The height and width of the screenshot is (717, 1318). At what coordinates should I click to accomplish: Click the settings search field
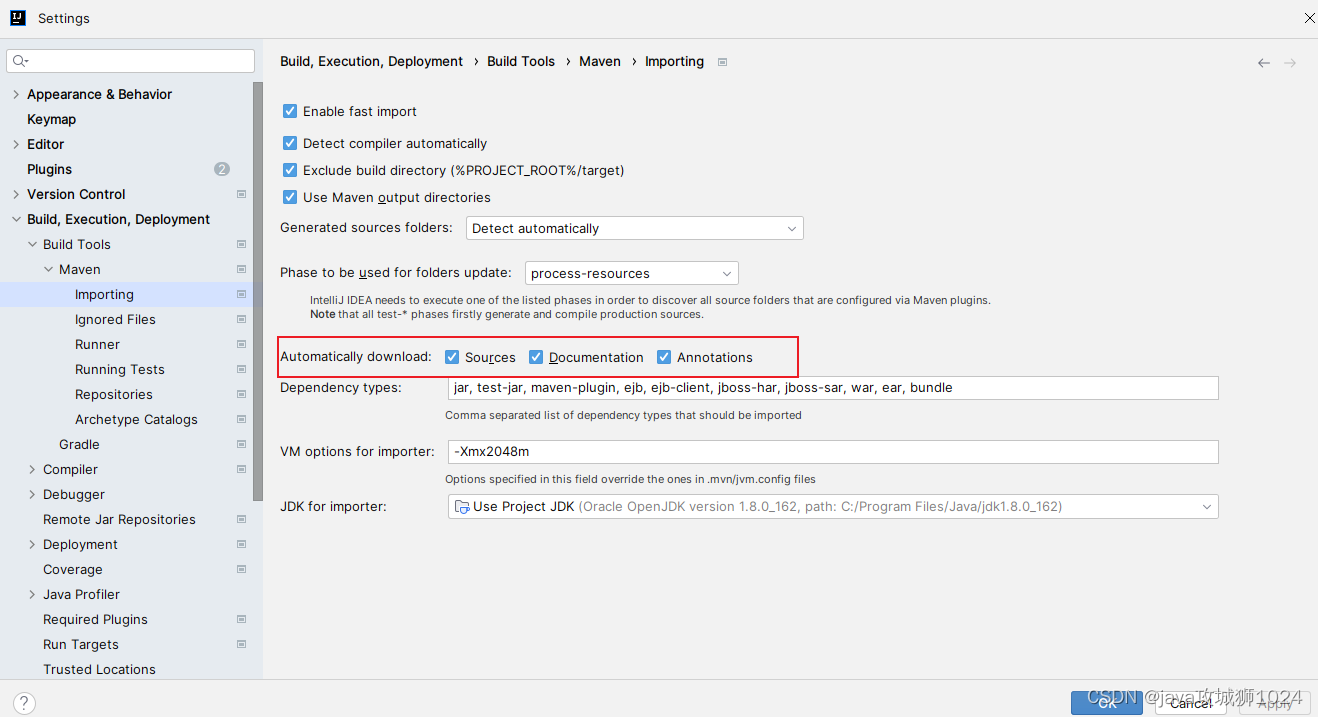131,61
